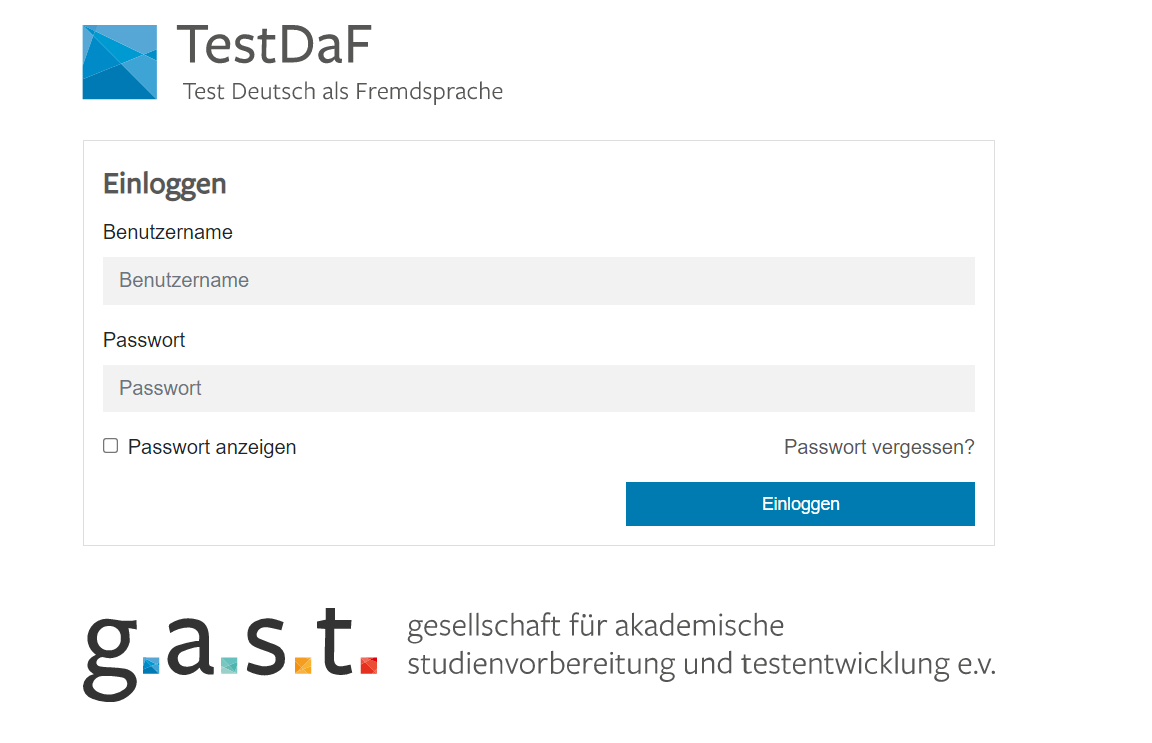Click the red square in g.a.s.t. logo
1152x743 pixels.
[x=369, y=665]
